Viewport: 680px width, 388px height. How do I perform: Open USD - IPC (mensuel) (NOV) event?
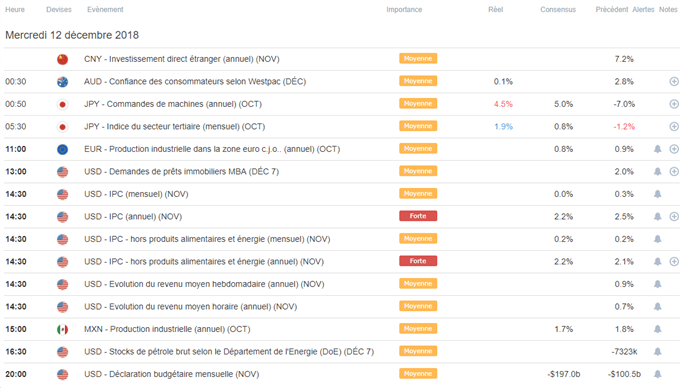(136, 194)
